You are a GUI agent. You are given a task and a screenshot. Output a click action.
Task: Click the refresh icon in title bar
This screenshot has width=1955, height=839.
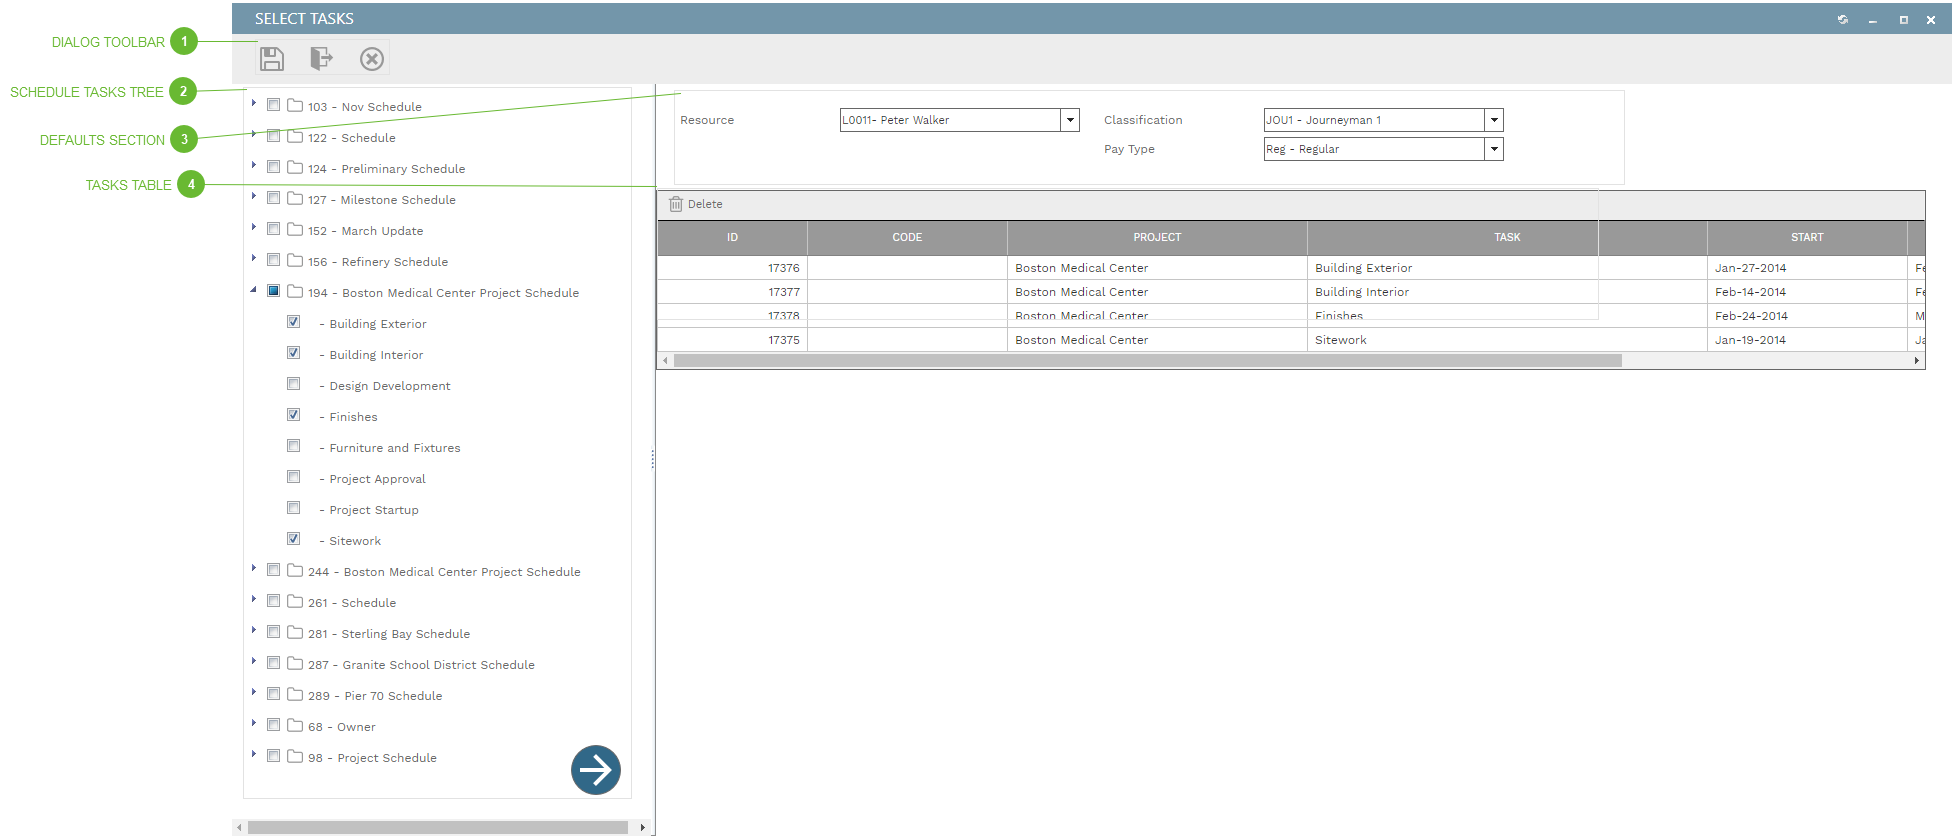click(x=1843, y=19)
